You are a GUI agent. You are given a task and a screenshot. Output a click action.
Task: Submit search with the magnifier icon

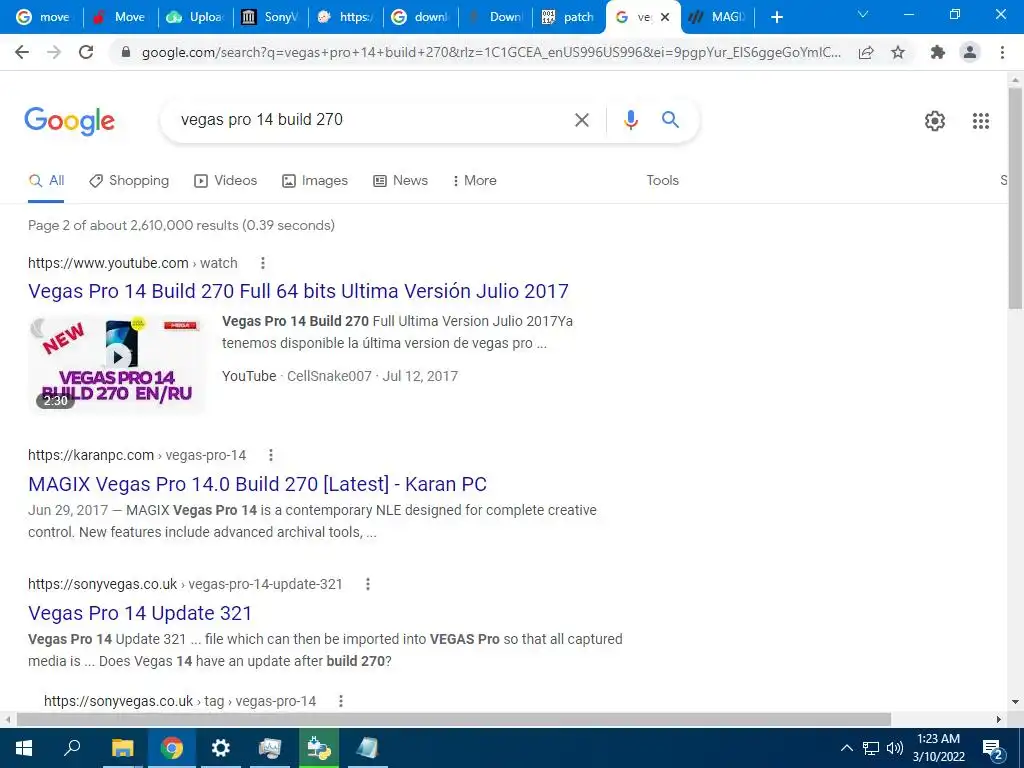tap(670, 120)
